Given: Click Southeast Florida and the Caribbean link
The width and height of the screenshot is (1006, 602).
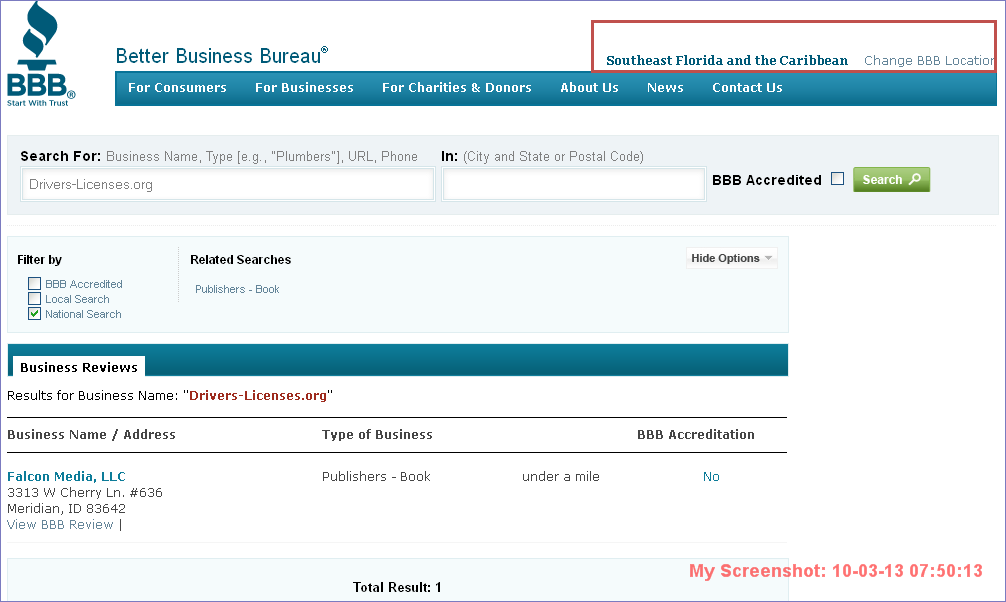Looking at the screenshot, I should click(x=727, y=60).
